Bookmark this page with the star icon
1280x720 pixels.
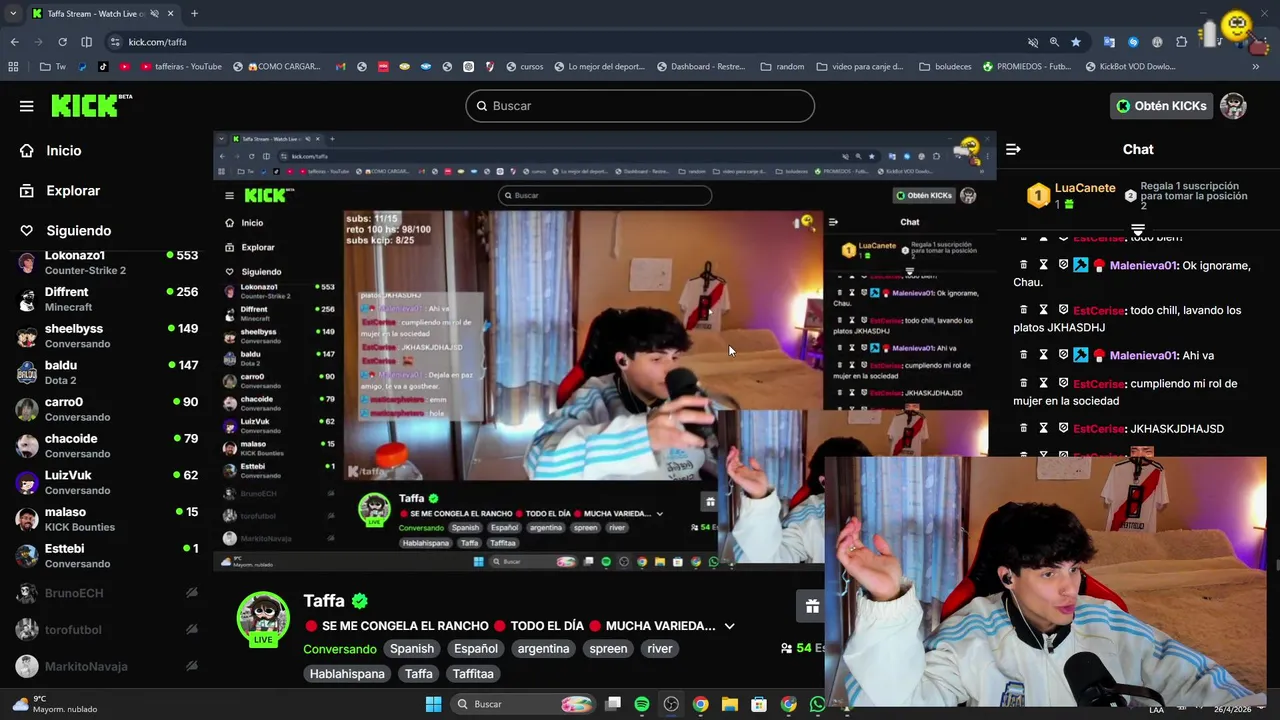pyautogui.click(x=1076, y=42)
